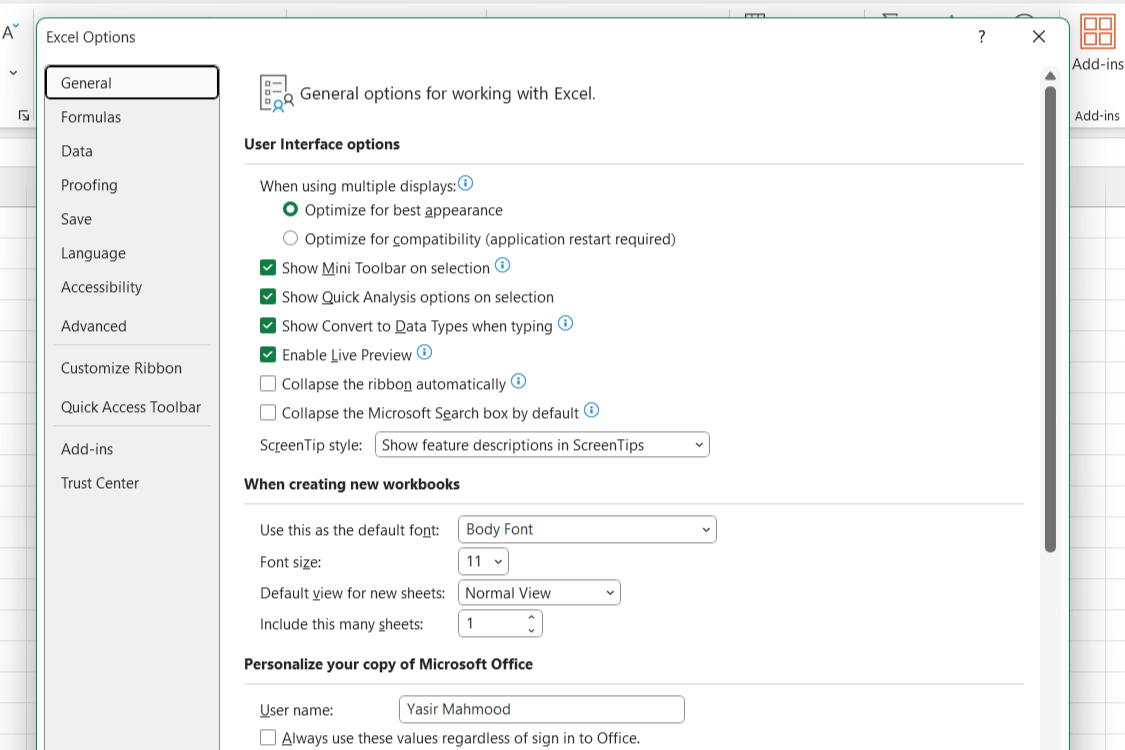This screenshot has width=1125, height=750.
Task: Open the Add-ins category in options list
Action: tap(132, 449)
